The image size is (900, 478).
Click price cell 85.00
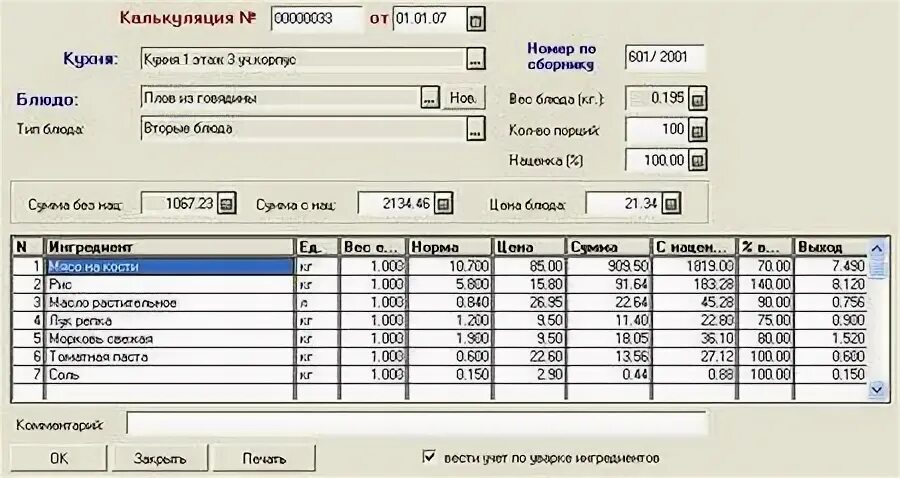[x=529, y=267]
